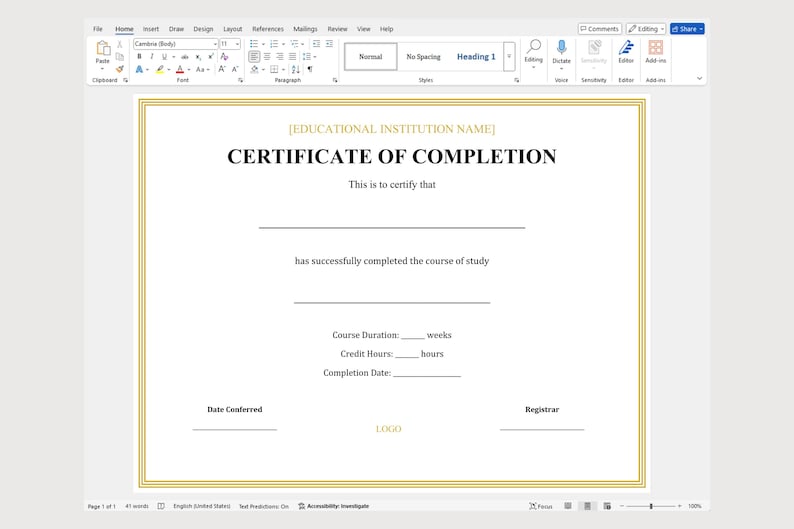Click Decrease Indent icon
The width and height of the screenshot is (794, 529).
point(316,44)
